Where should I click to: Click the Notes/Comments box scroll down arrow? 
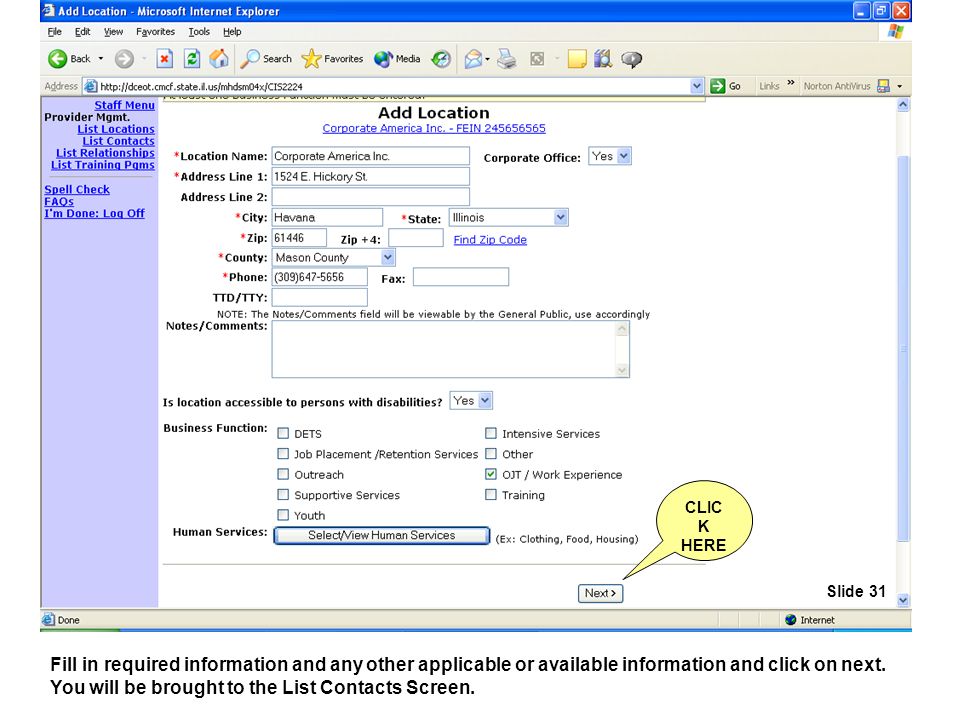point(622,370)
